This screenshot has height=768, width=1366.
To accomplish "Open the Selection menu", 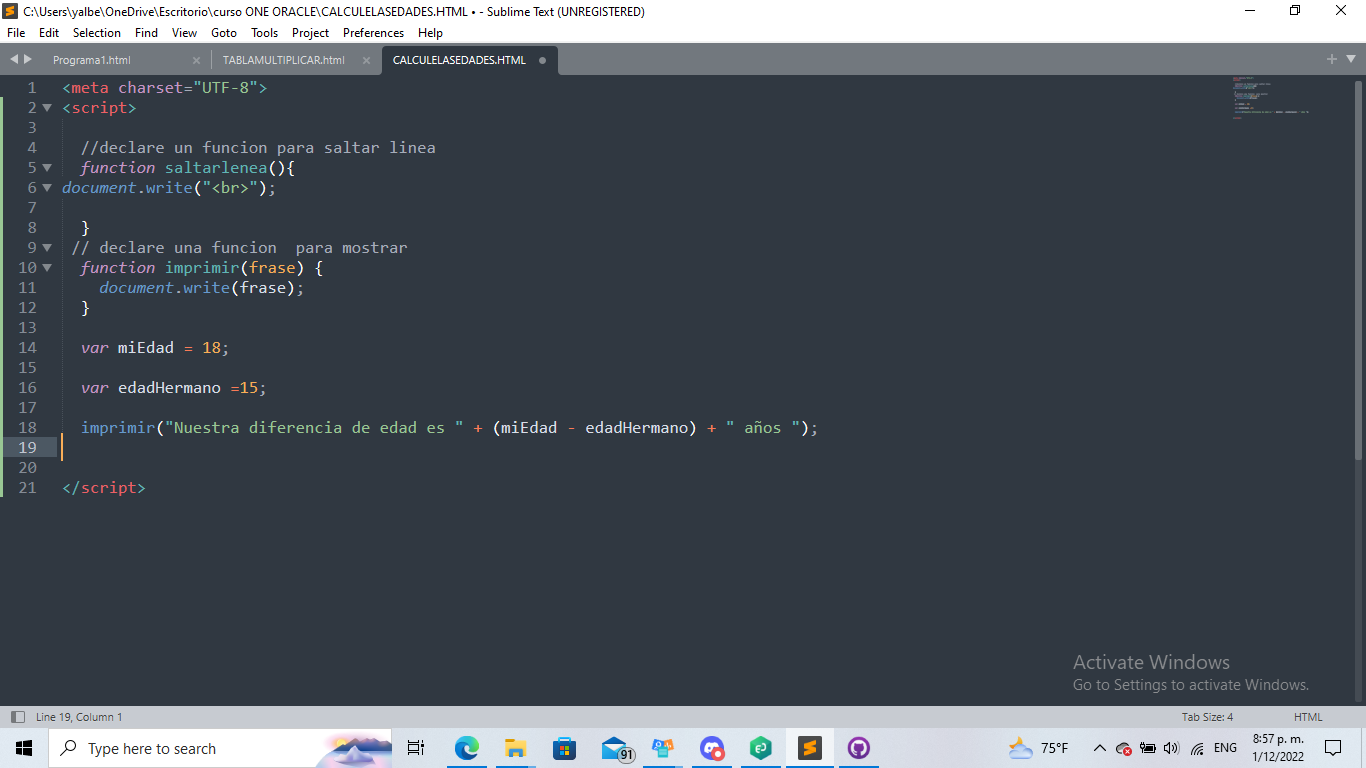I will 97,33.
